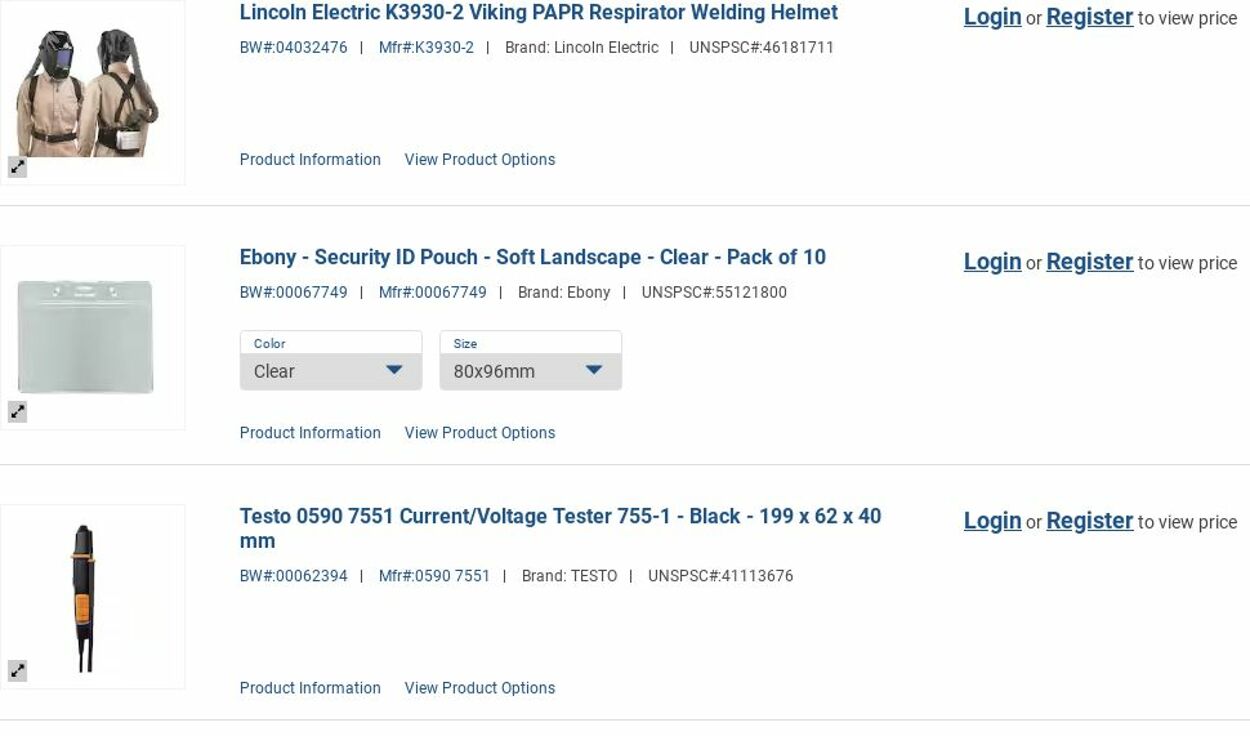Open the Lincoln Electric Viking PAPR helmet title
1250x736 pixels.
pos(538,13)
